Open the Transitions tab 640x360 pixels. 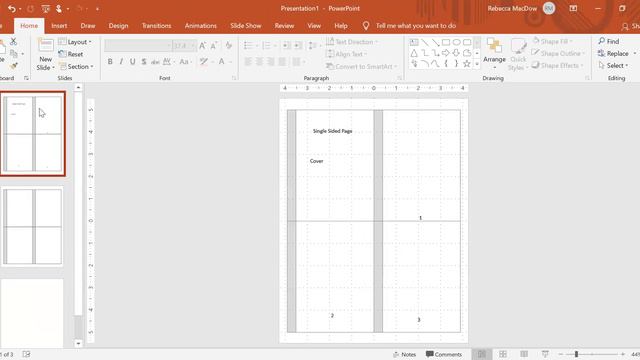(156, 26)
